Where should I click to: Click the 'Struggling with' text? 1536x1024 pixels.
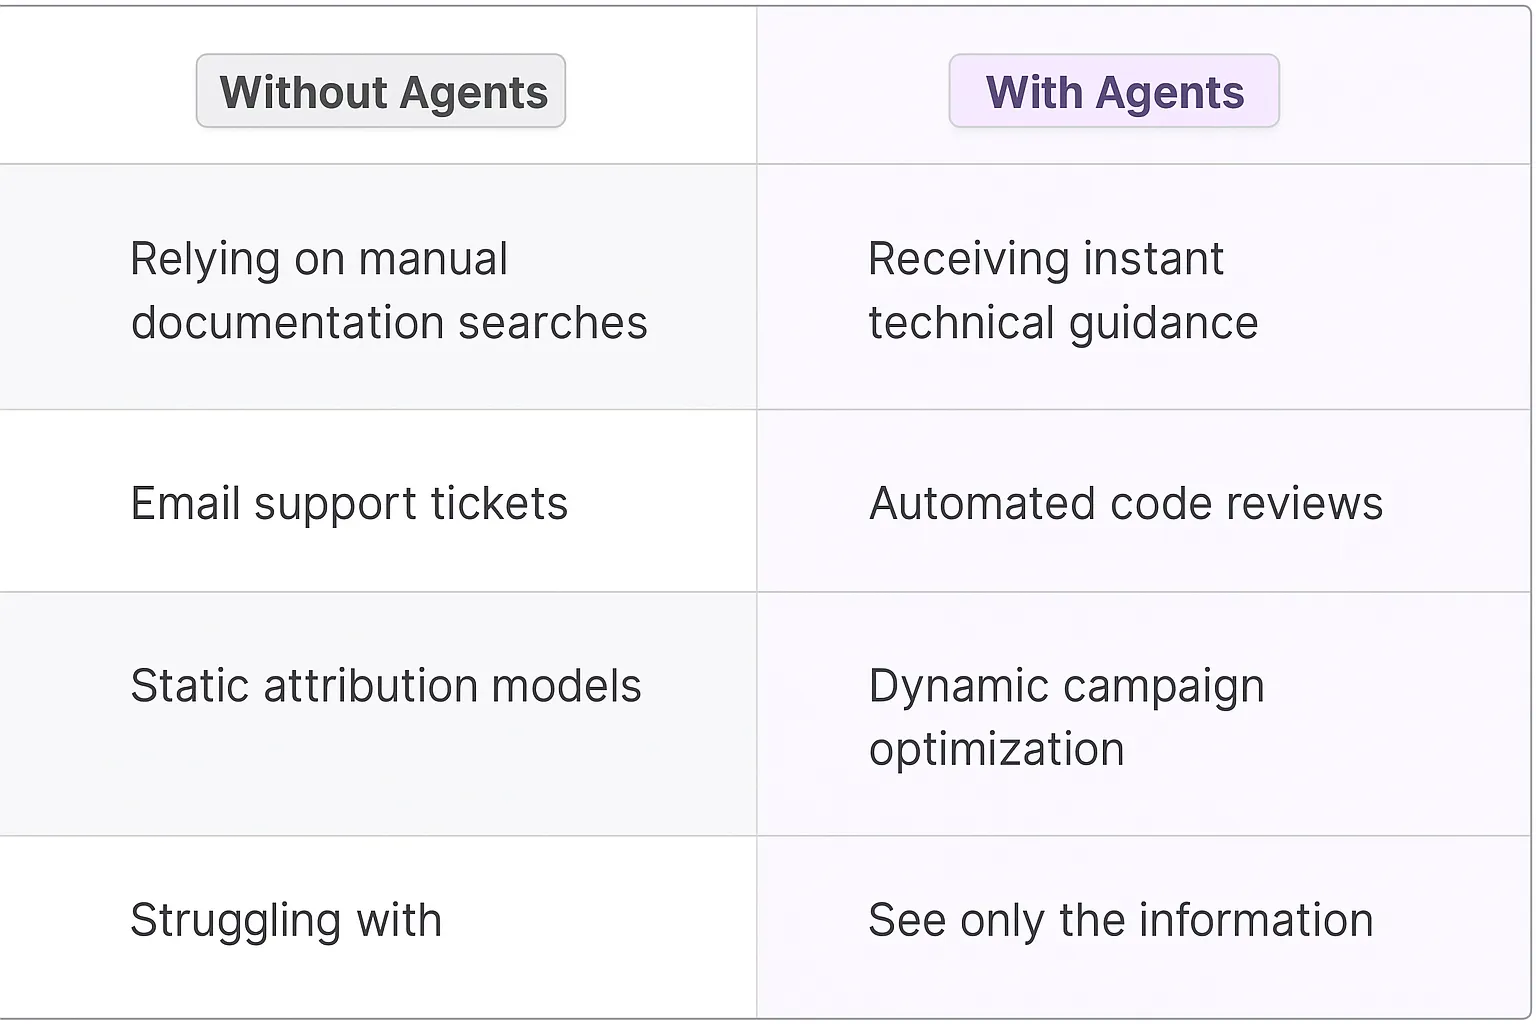(286, 921)
